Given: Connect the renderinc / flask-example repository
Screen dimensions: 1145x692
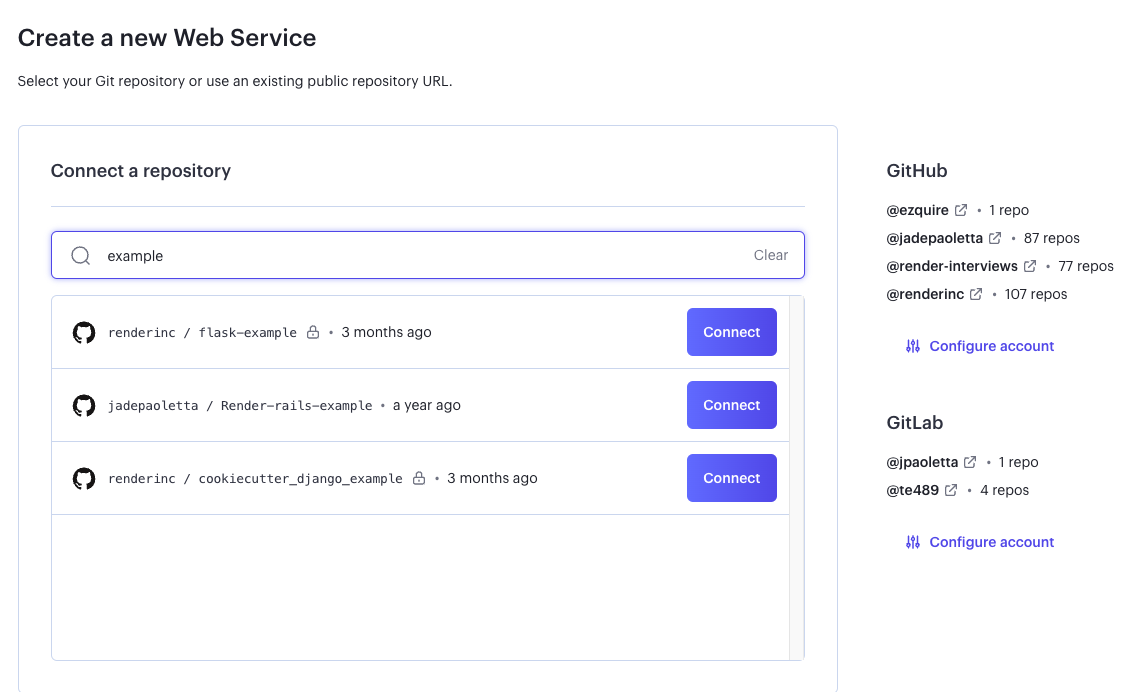Looking at the screenshot, I should [732, 332].
